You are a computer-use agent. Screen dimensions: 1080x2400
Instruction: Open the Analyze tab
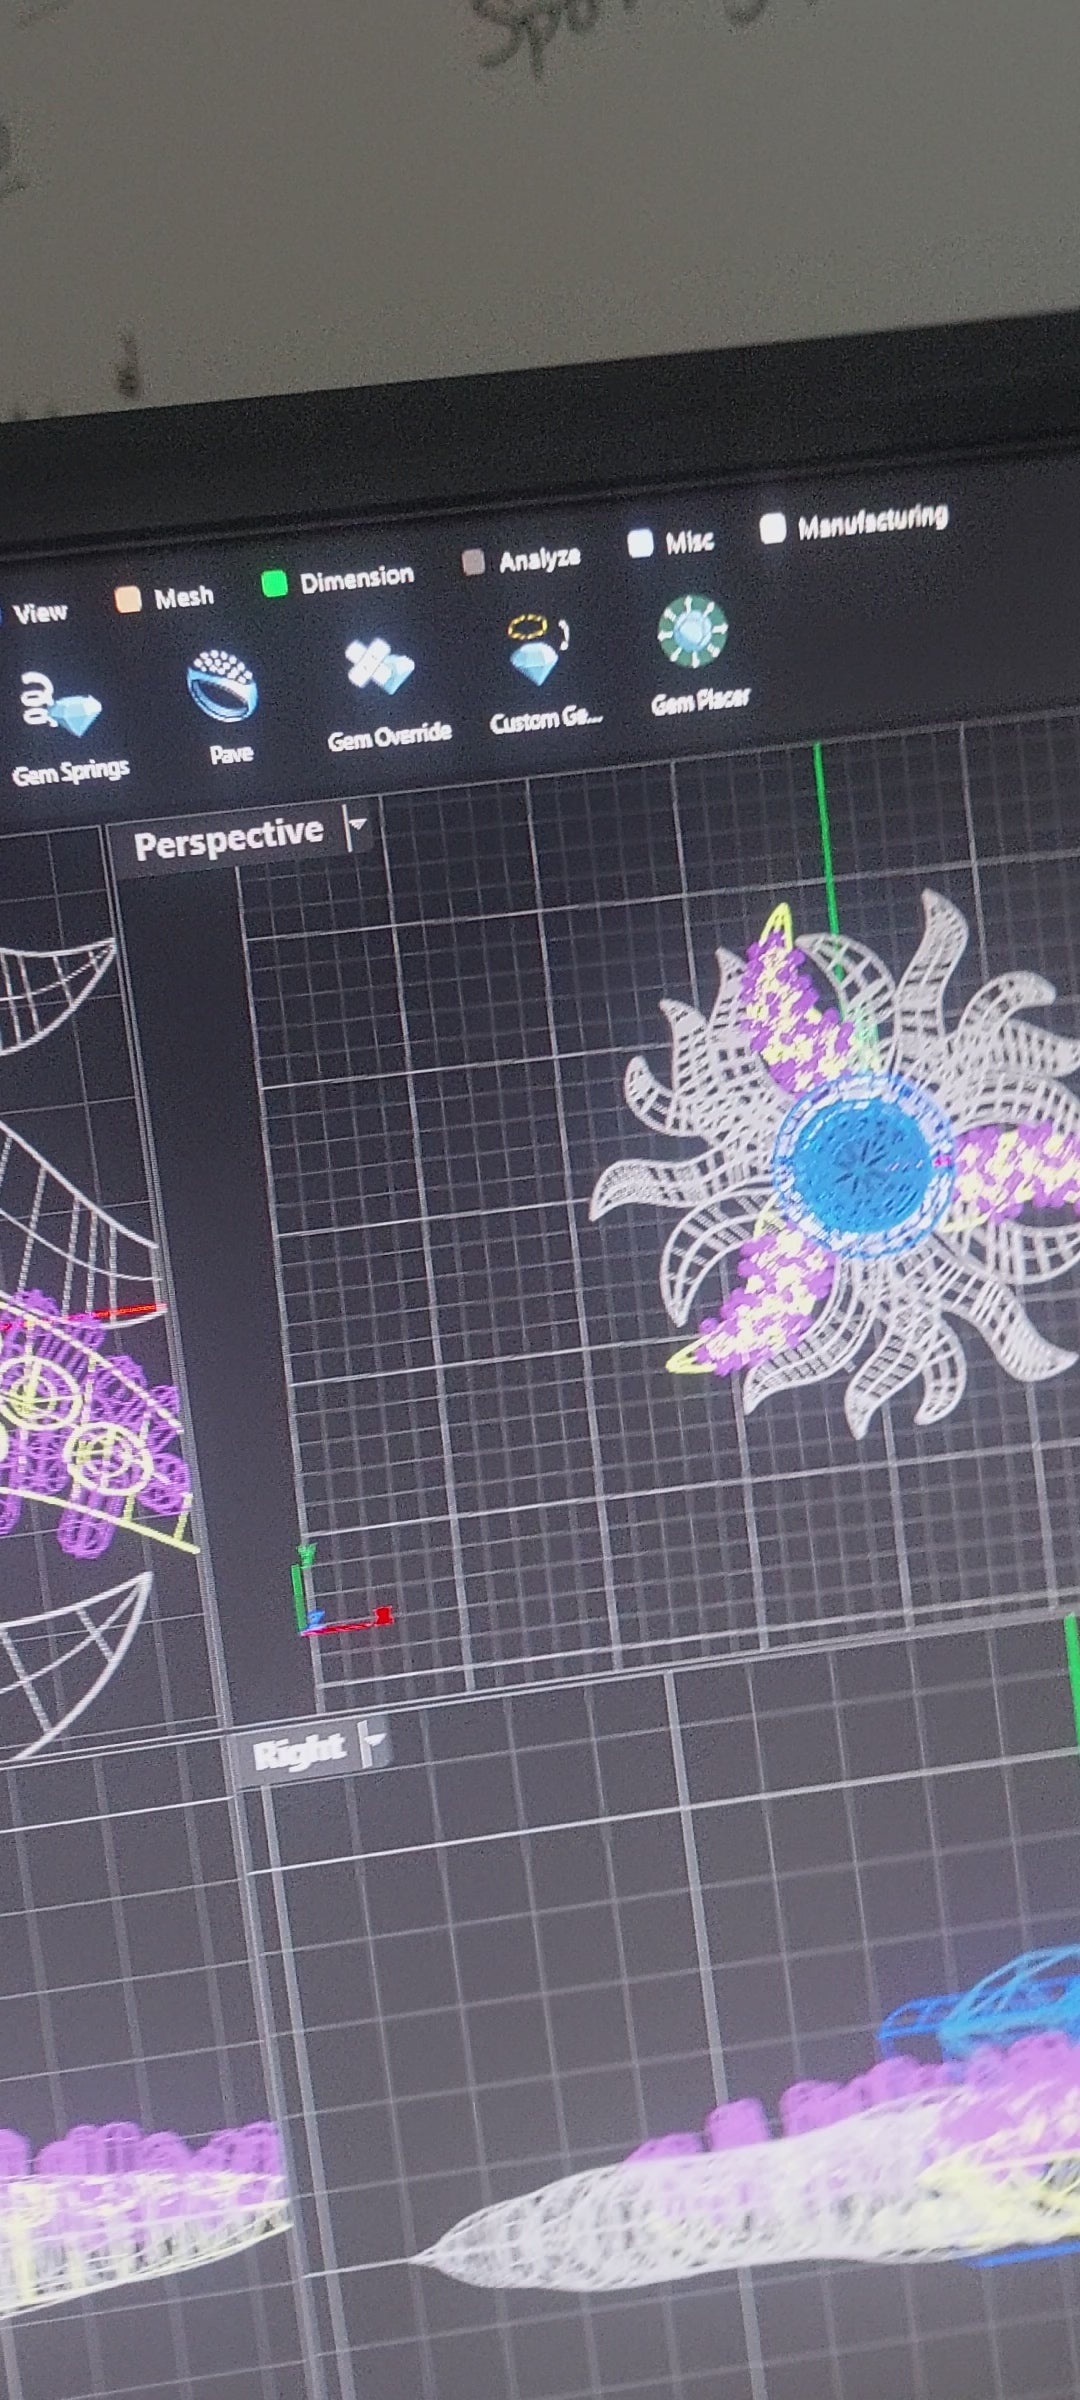[x=522, y=560]
